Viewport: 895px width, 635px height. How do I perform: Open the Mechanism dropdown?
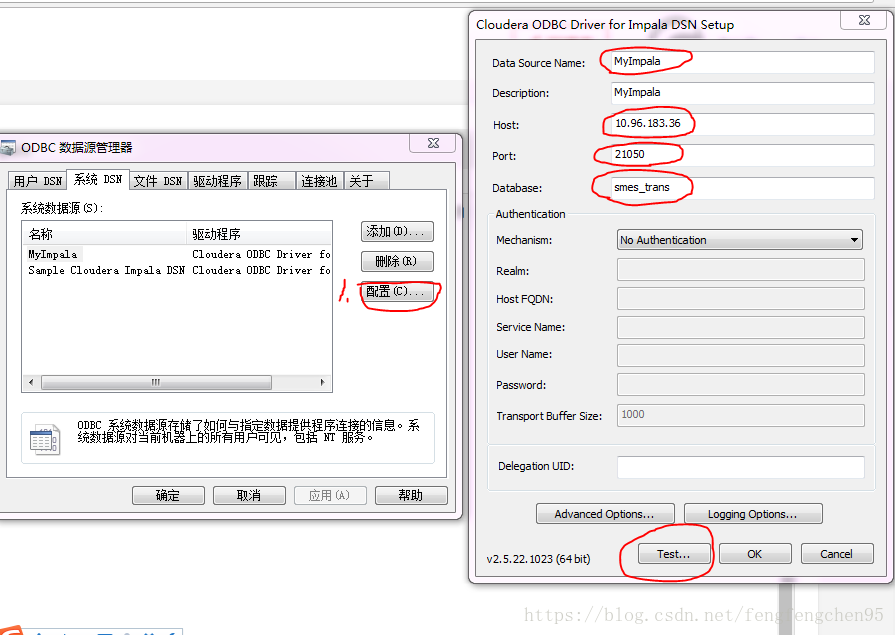[740, 240]
